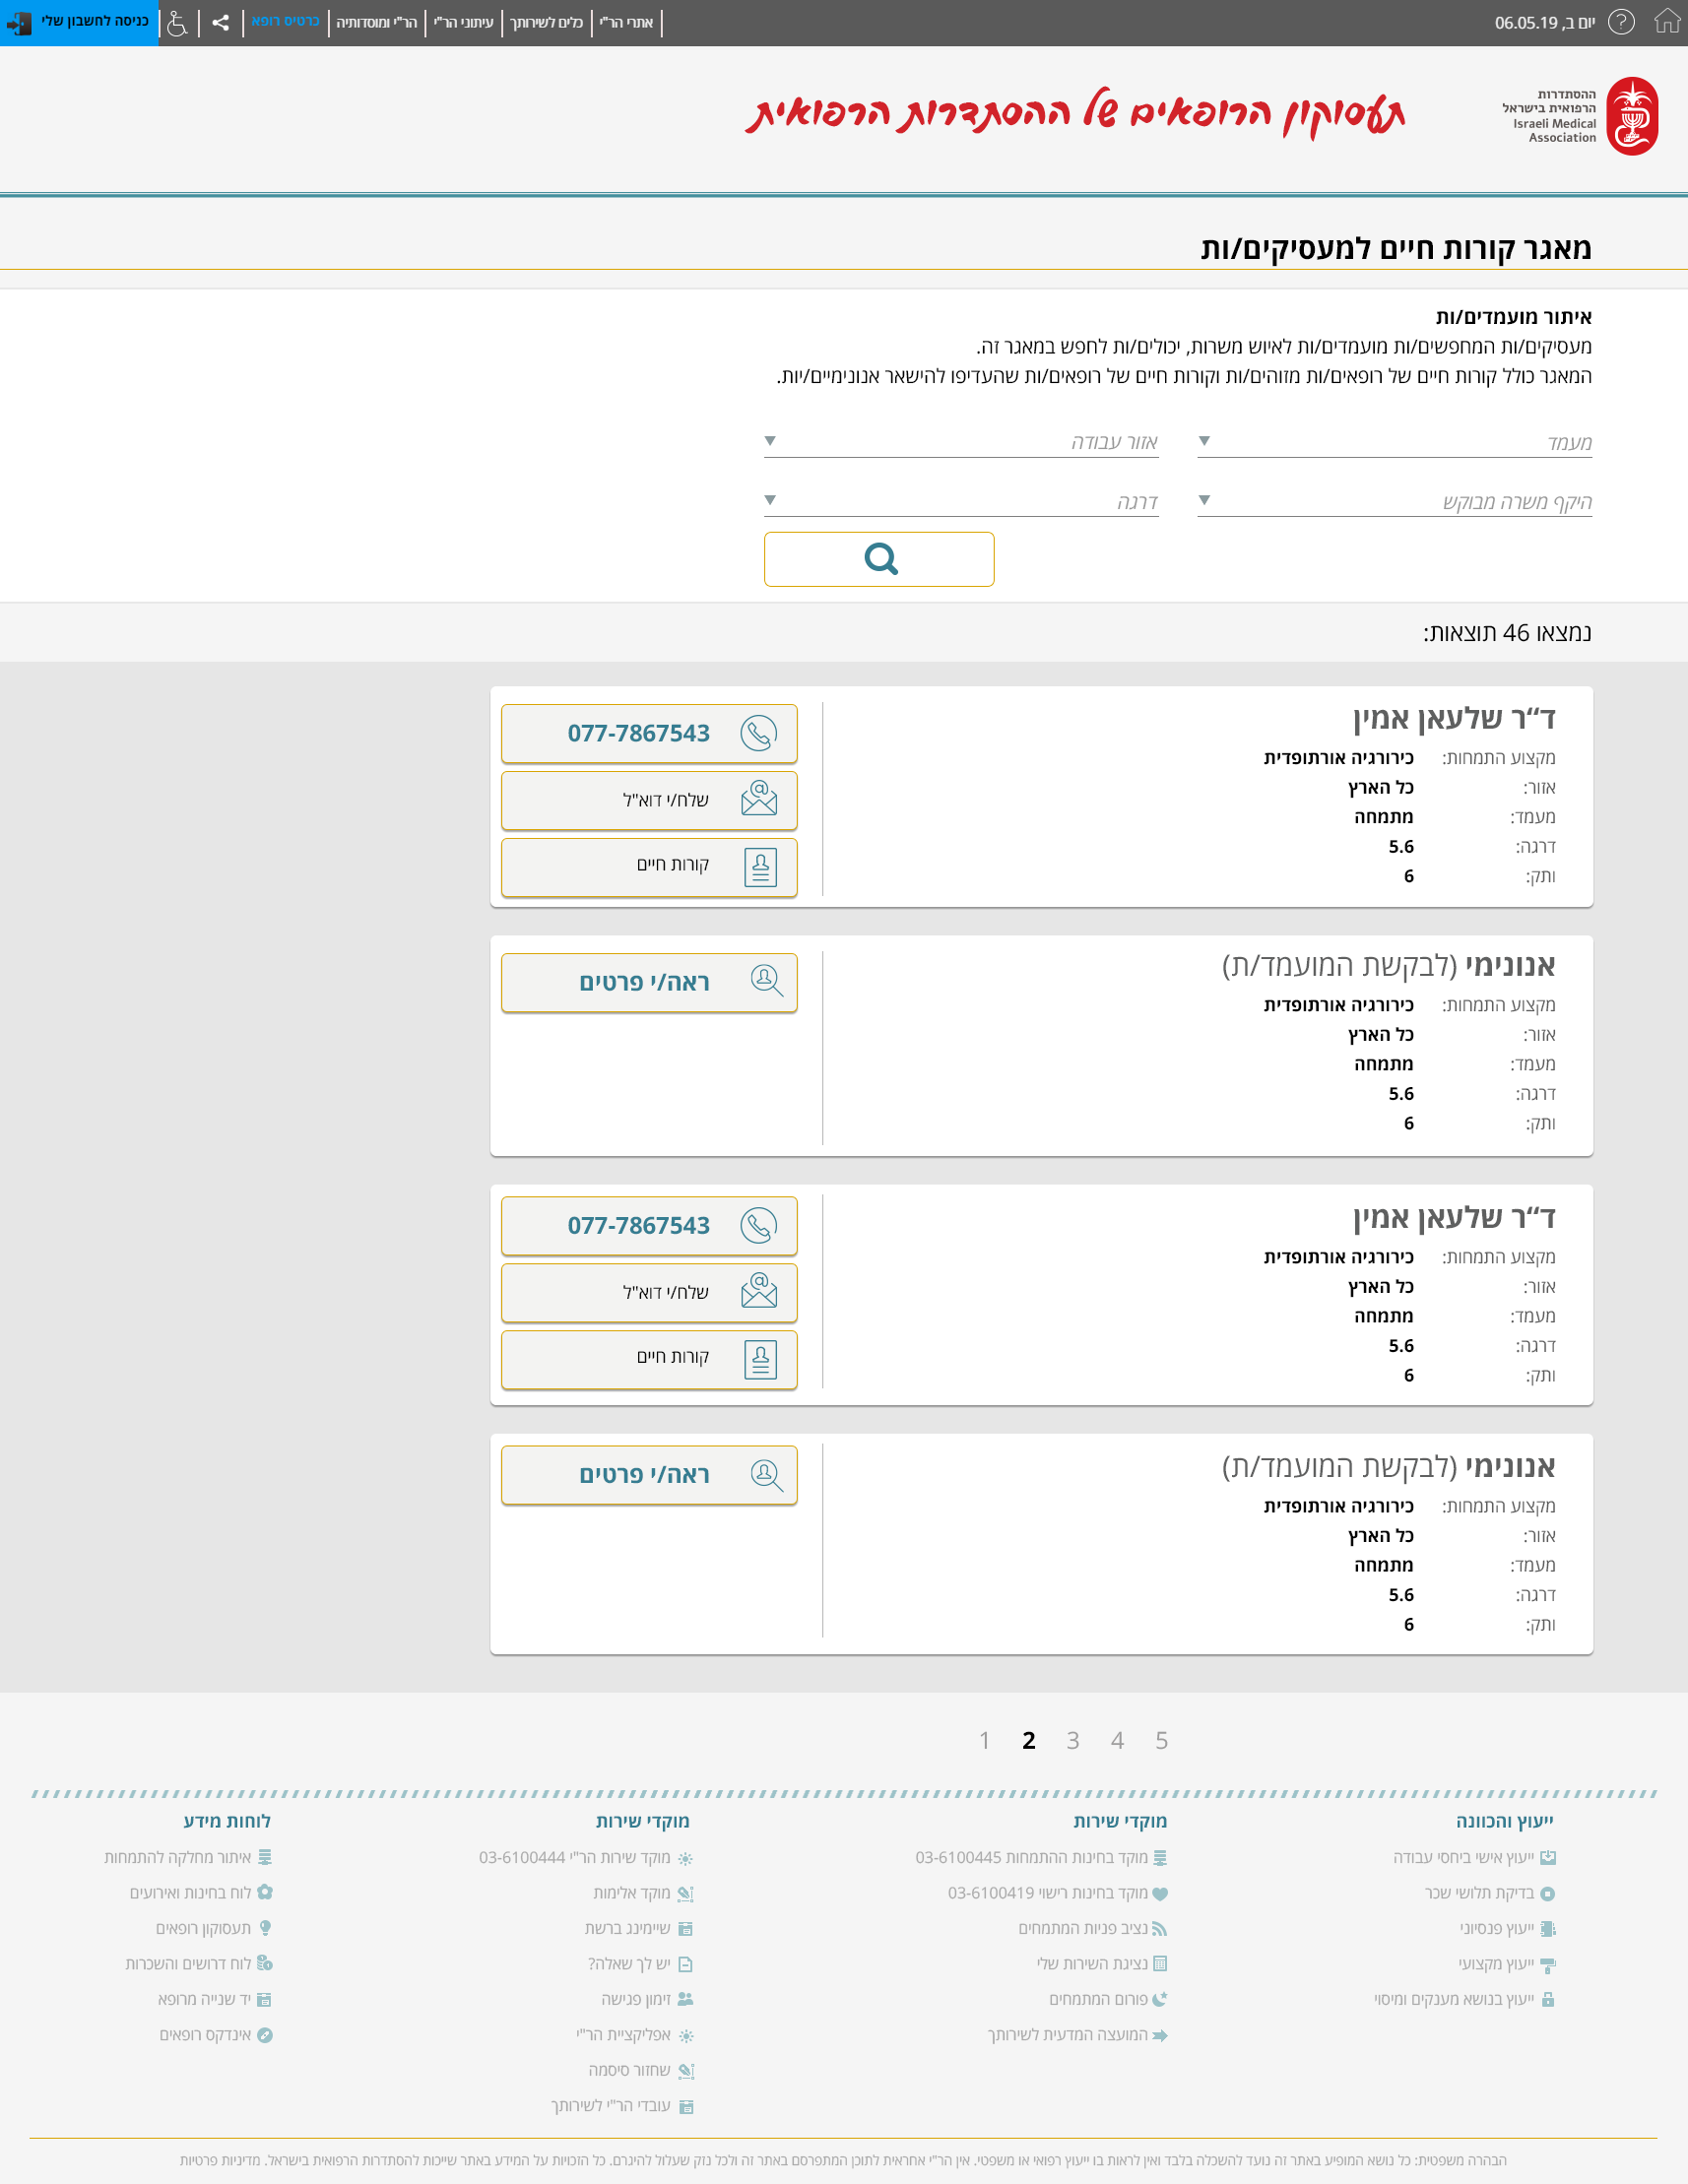Click the מאגר קורות חיים למעסיקים/ות page title
Screen dimensions: 1688x2184
click(1396, 248)
